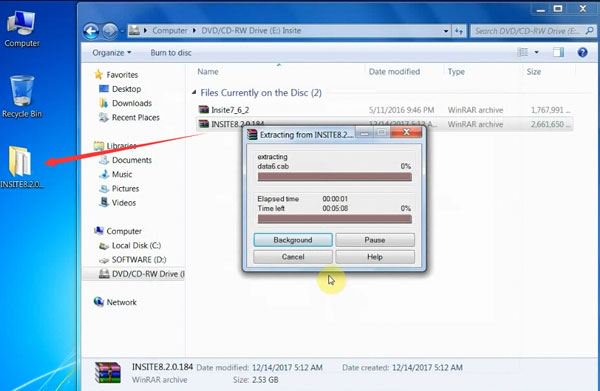This screenshot has height=391, width=600.
Task: Sort by Date modified column
Action: (394, 72)
